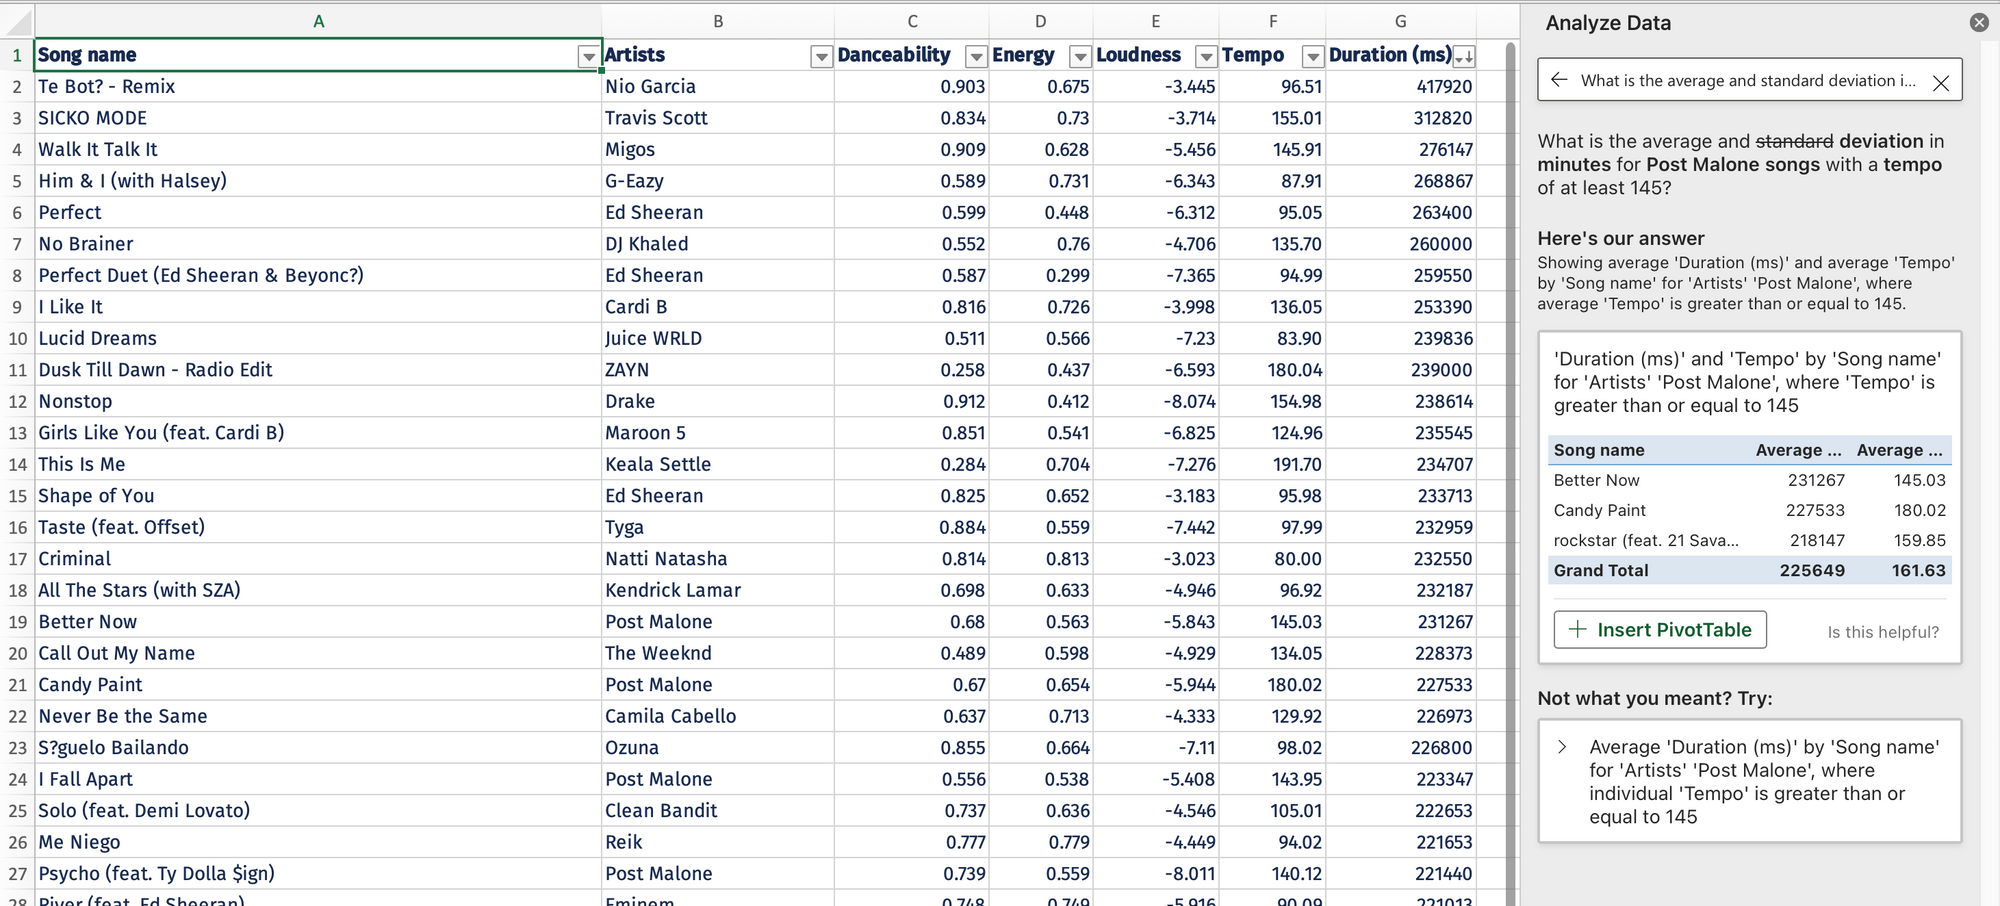
Task: Select the 'Shape of You' cell
Action: pos(318,496)
